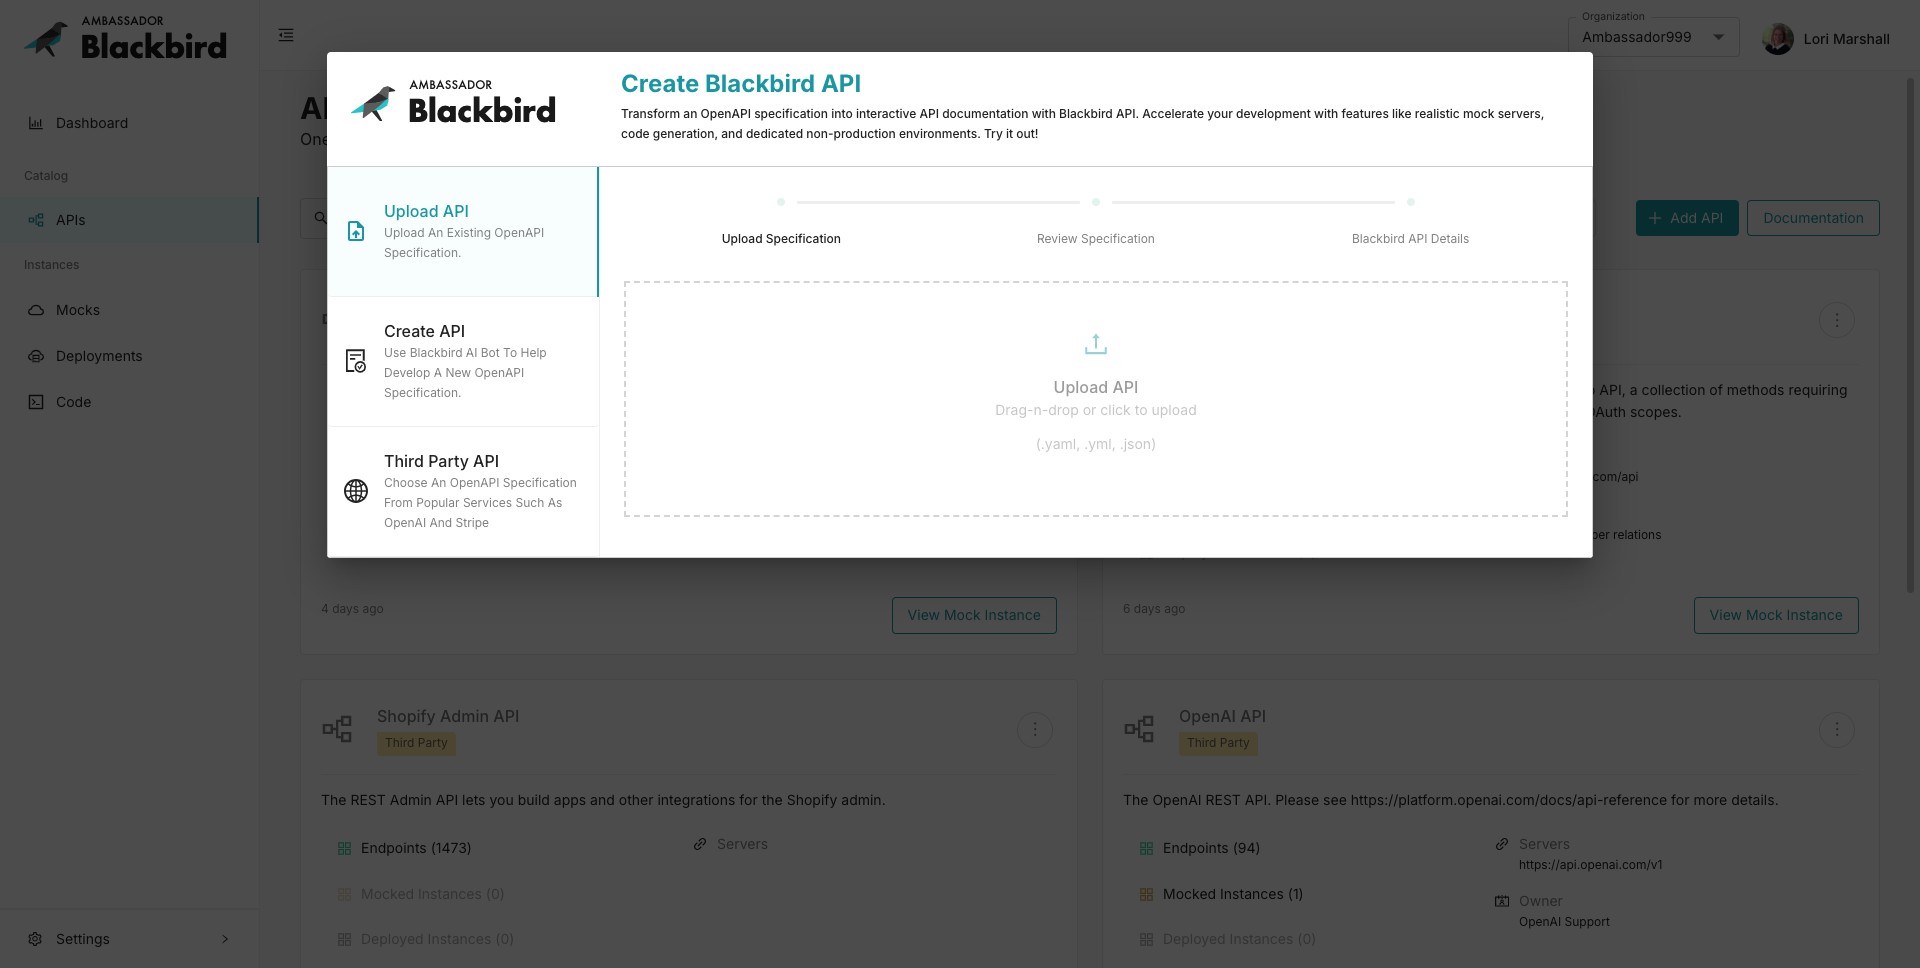Click the 6 days ago card's View Mock Instance
Image resolution: width=1920 pixels, height=968 pixels.
pos(1776,615)
